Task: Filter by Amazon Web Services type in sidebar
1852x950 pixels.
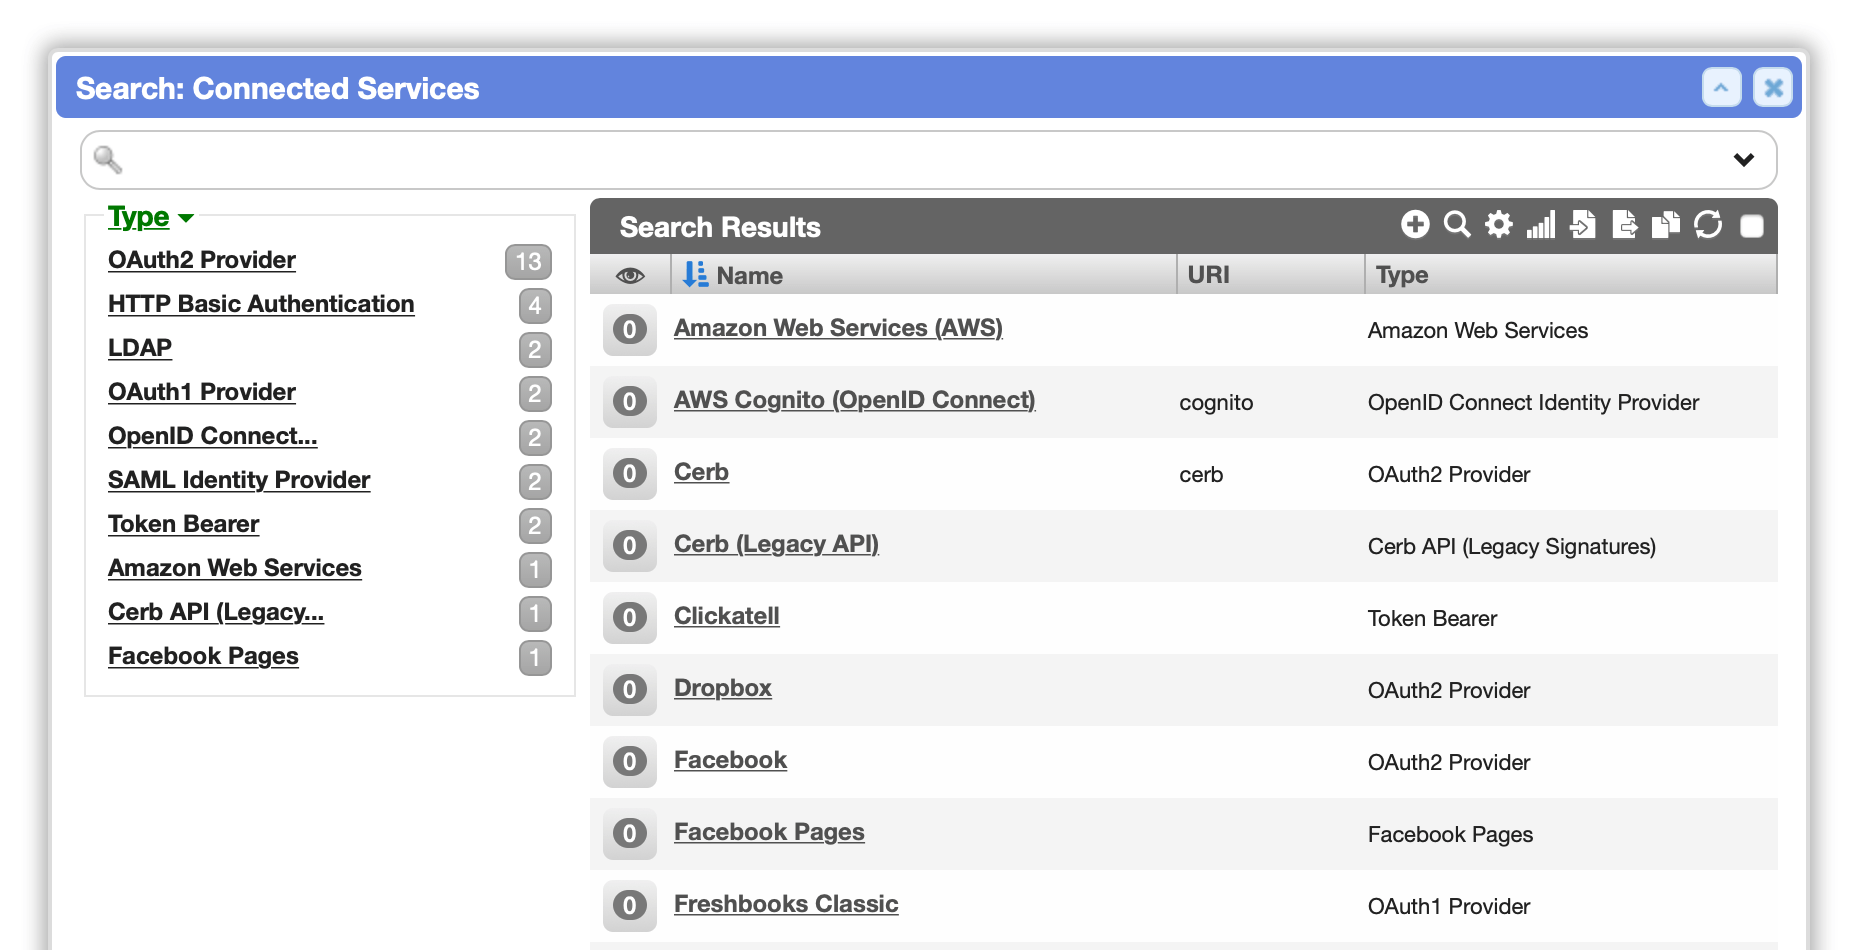Action: pyautogui.click(x=235, y=568)
